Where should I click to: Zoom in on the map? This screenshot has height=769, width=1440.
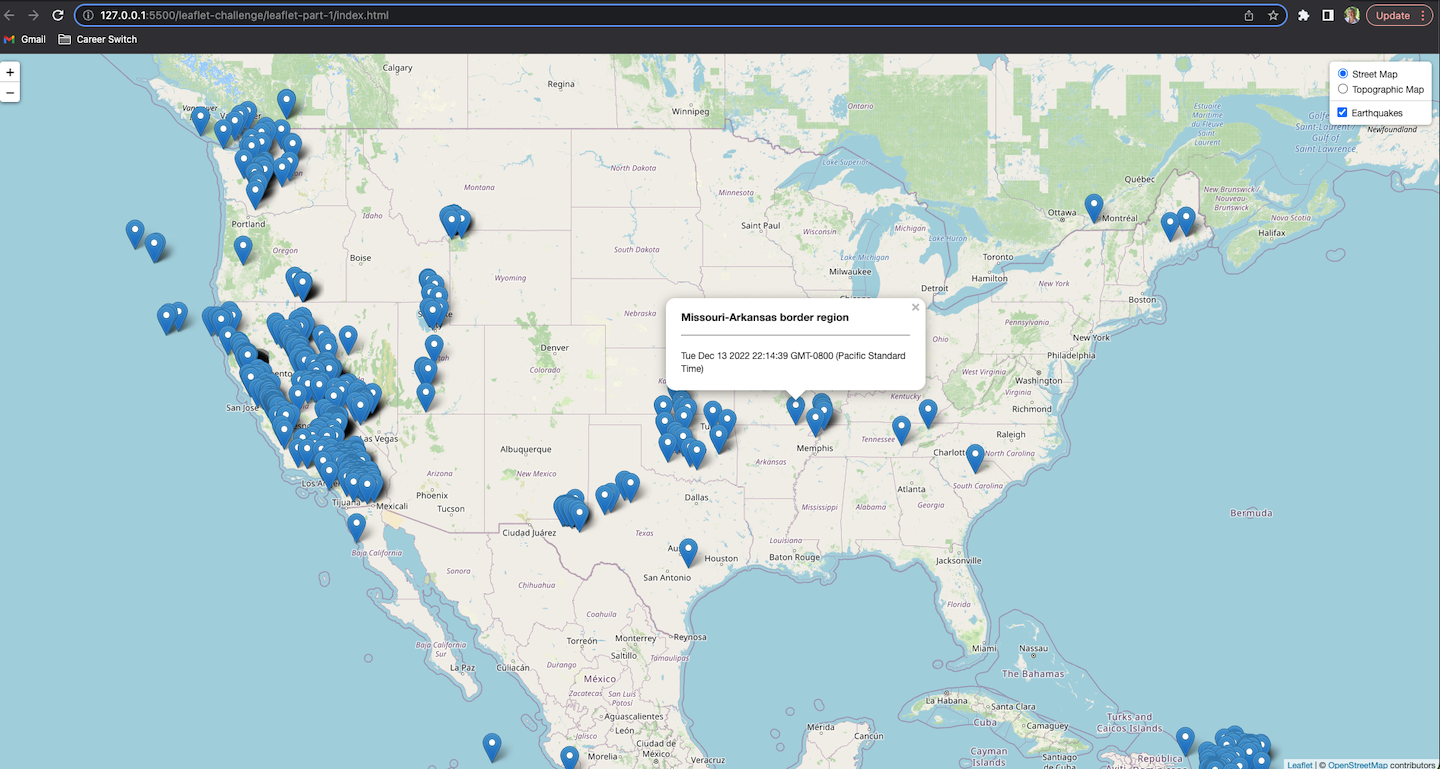[10, 72]
